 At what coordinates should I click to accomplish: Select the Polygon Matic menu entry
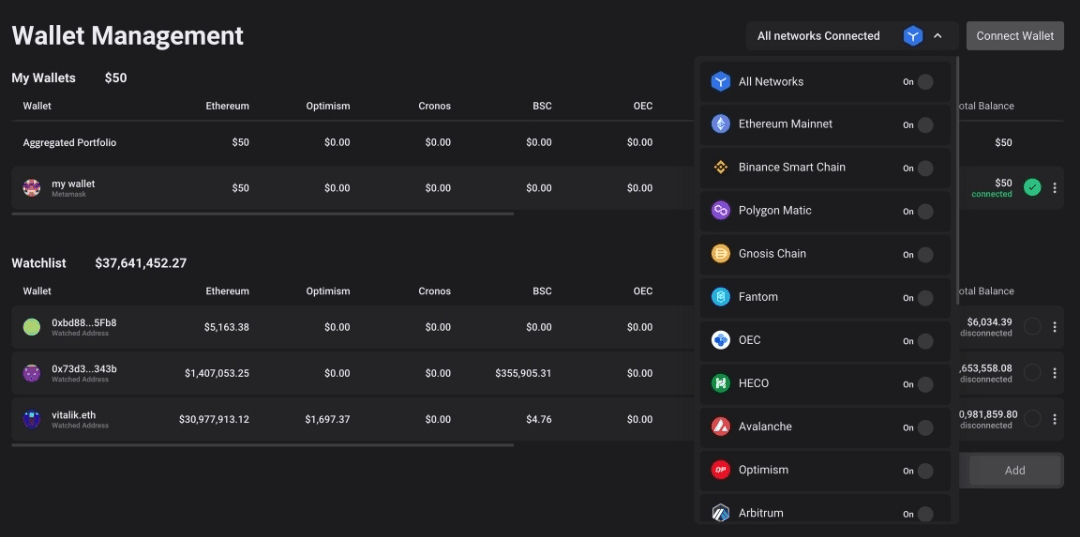point(775,211)
